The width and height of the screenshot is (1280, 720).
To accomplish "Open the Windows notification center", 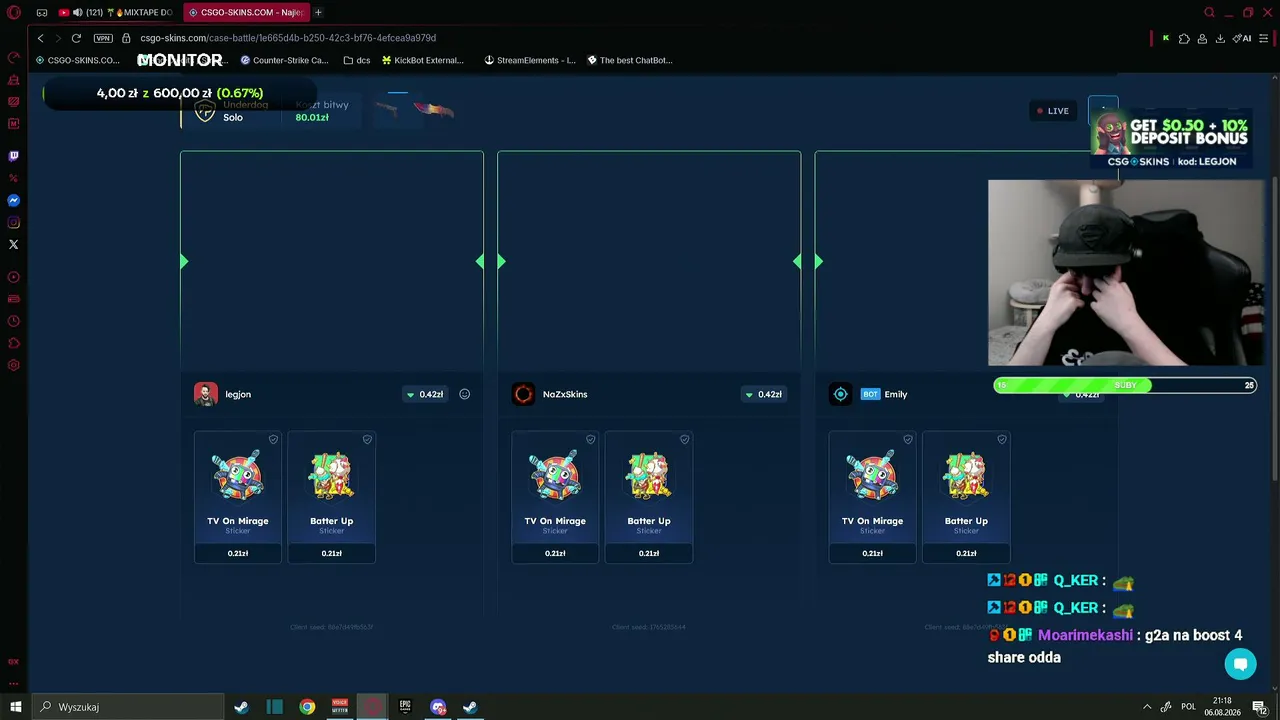I will (x=1259, y=707).
